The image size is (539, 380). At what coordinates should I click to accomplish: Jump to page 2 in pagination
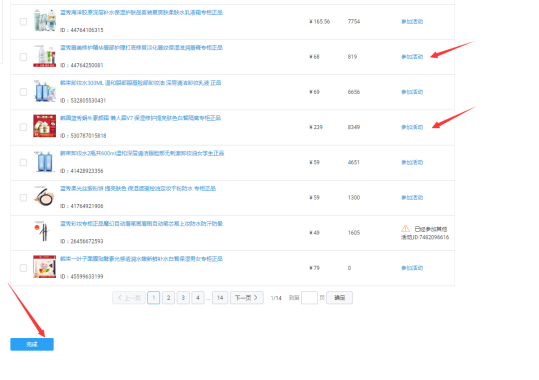click(x=168, y=298)
